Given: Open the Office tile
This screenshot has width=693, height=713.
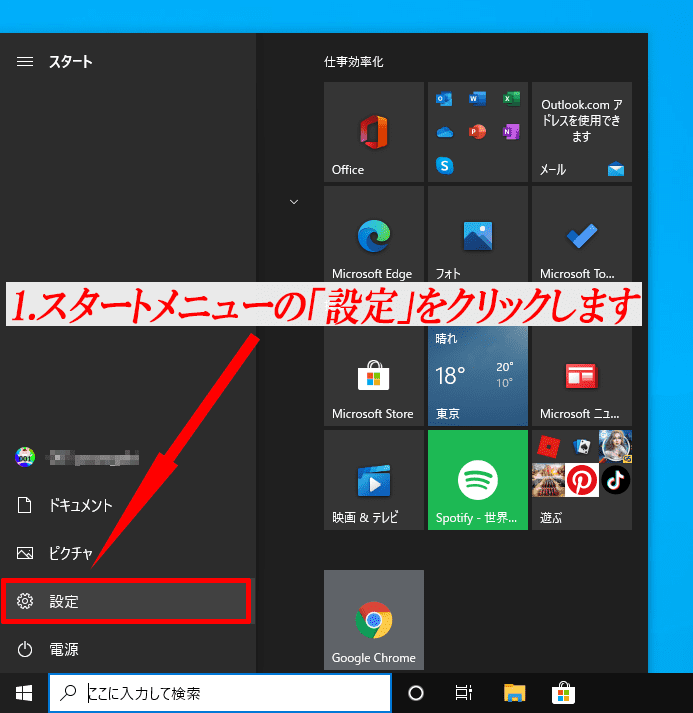Looking at the screenshot, I should click(374, 132).
